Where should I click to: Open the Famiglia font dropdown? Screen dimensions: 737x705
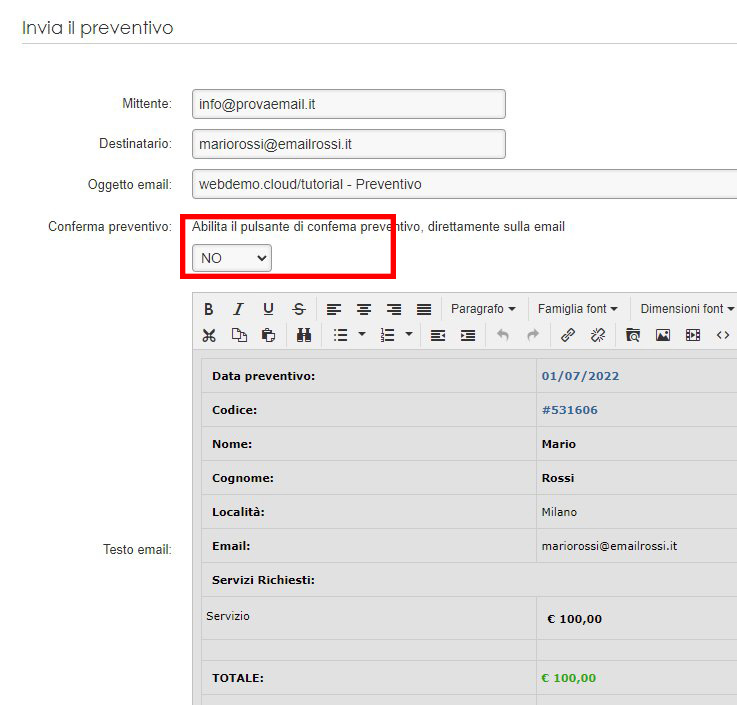tap(577, 309)
